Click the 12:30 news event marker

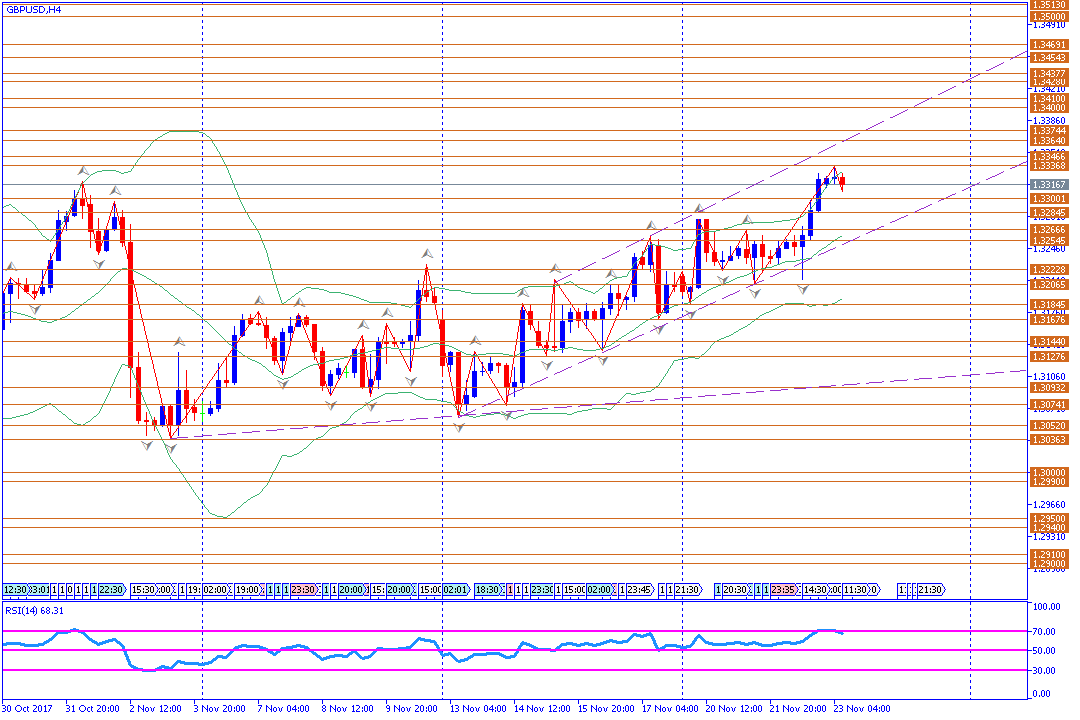point(15,590)
